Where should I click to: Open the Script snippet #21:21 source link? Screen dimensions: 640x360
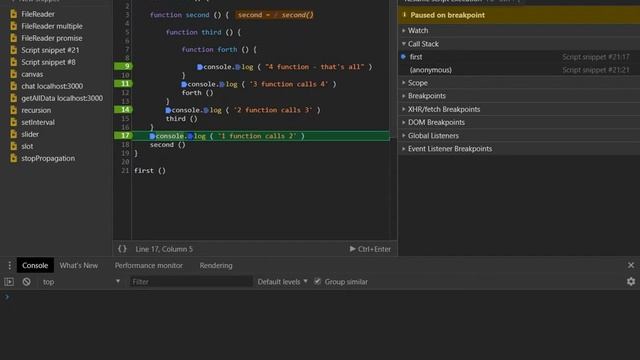pos(596,70)
